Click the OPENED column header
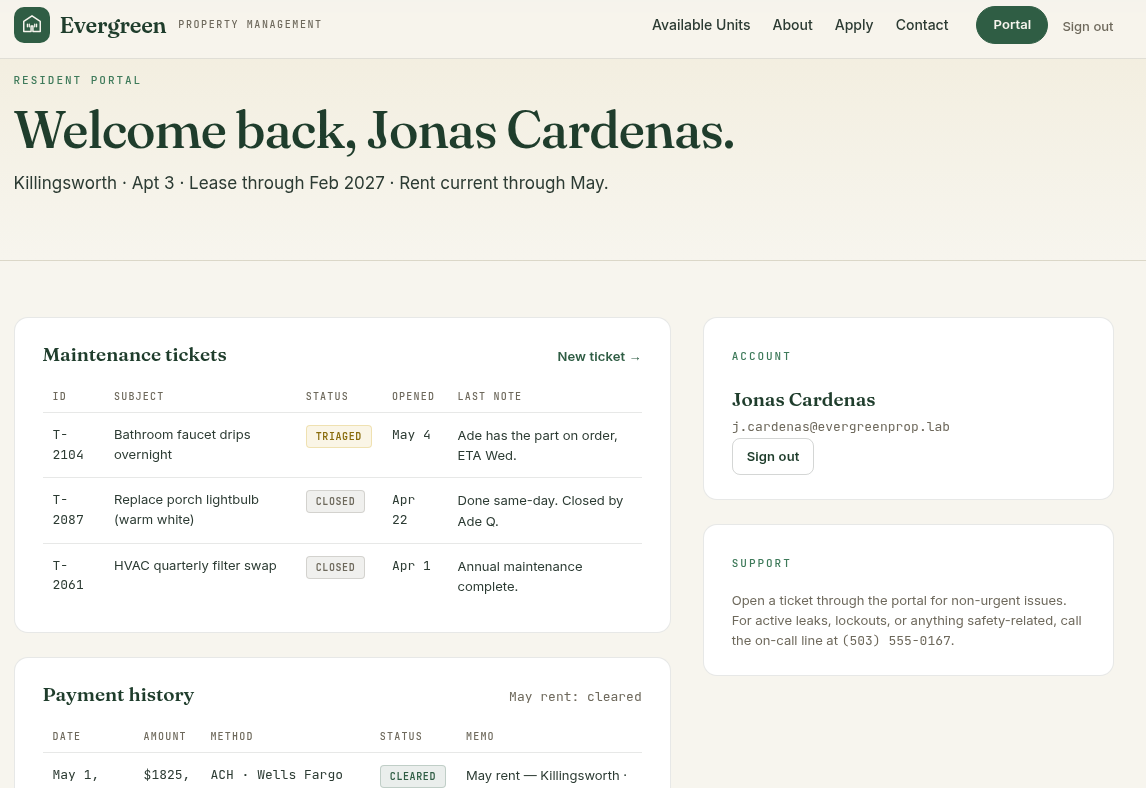 pyautogui.click(x=413, y=396)
